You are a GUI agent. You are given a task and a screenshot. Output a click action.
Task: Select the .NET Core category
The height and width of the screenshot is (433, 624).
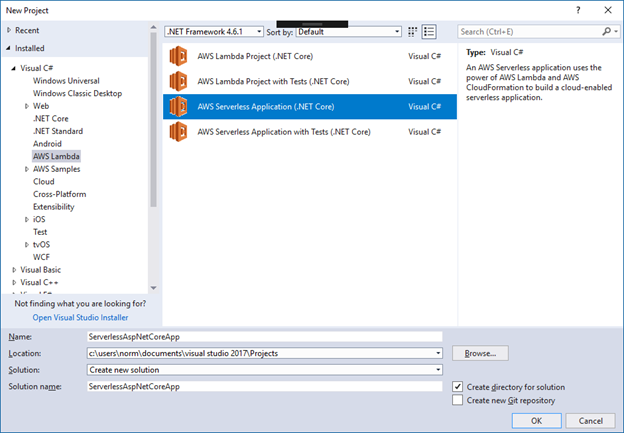point(51,118)
